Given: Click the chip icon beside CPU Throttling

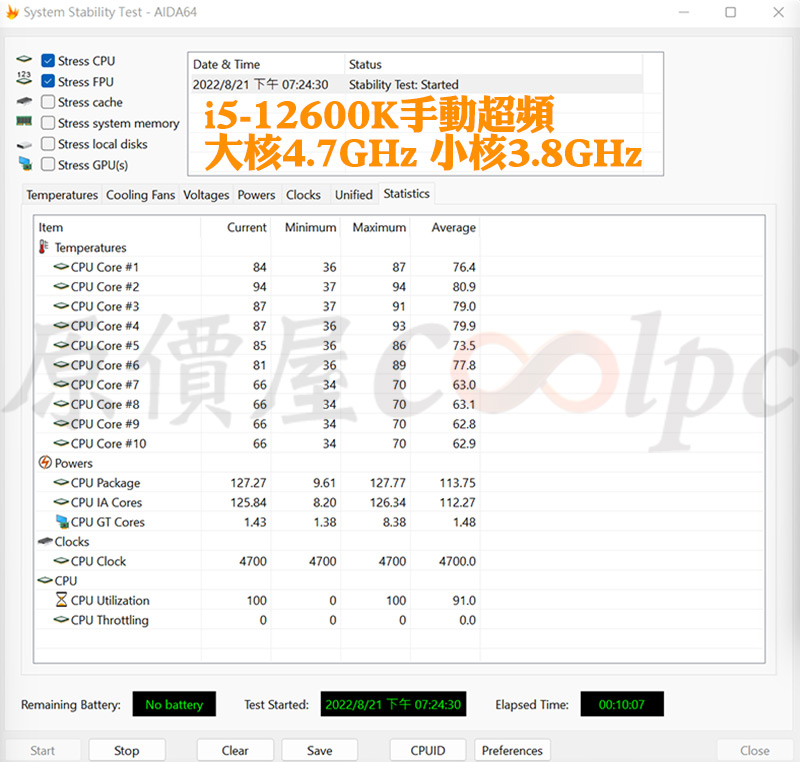Looking at the screenshot, I should click(61, 619).
